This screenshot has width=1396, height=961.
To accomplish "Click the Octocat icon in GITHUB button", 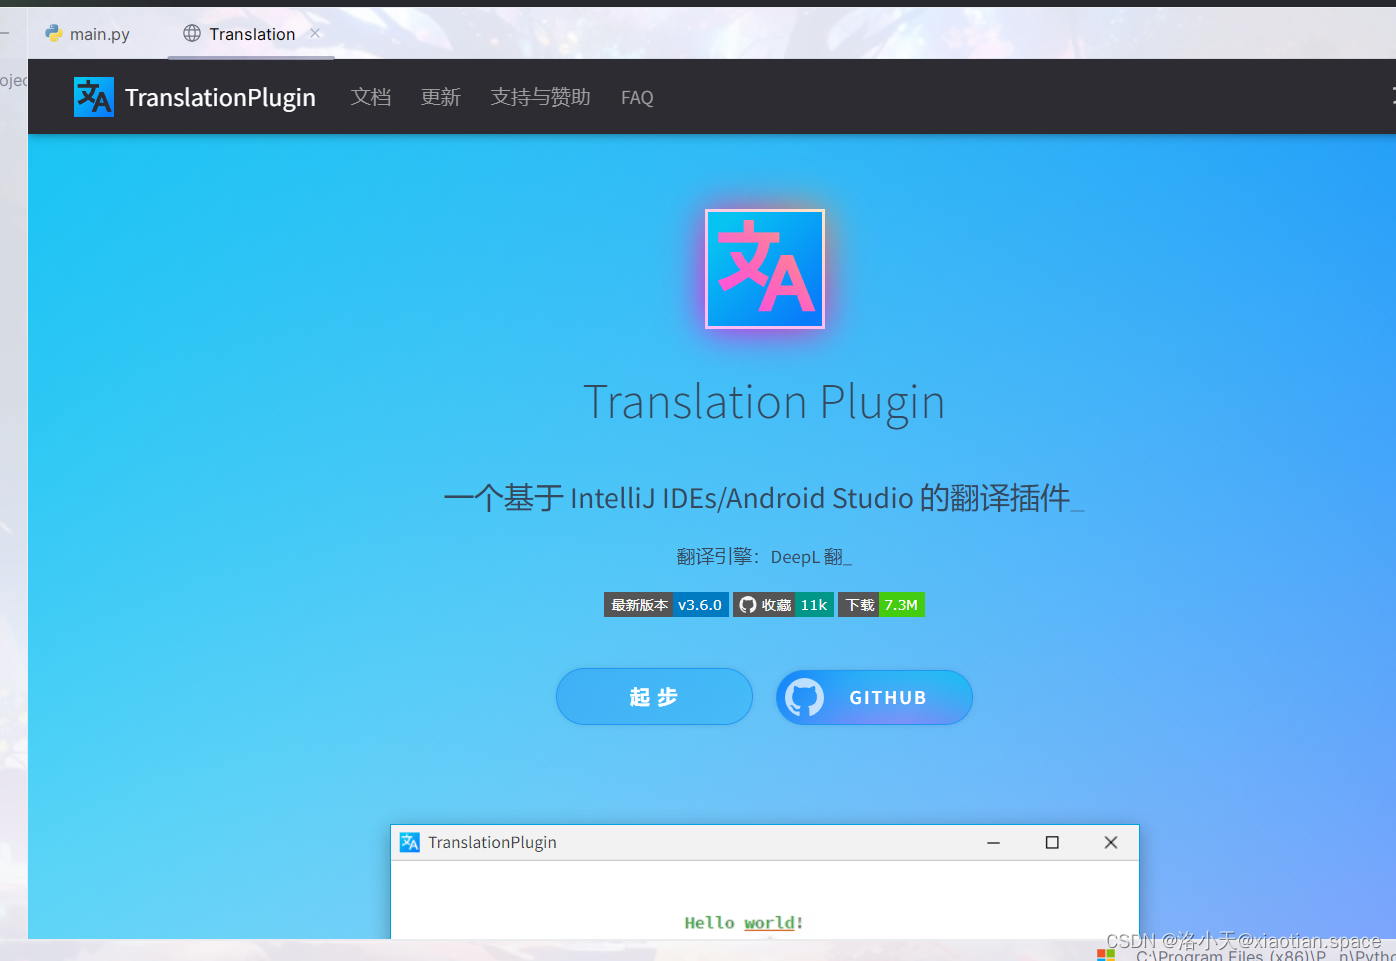I will pyautogui.click(x=804, y=697).
